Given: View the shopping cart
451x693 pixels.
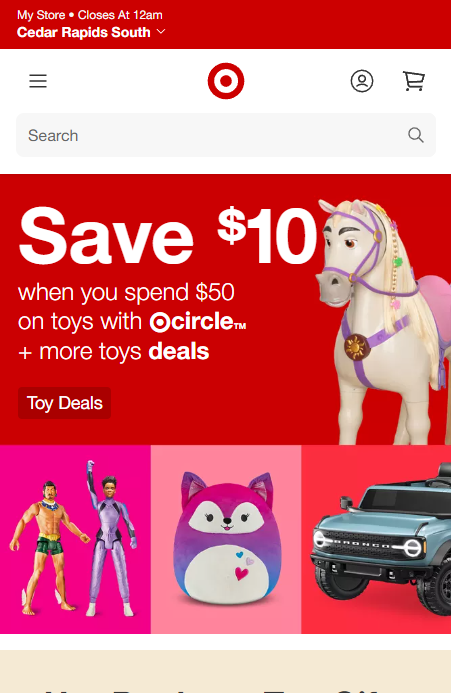Looking at the screenshot, I should [414, 81].
